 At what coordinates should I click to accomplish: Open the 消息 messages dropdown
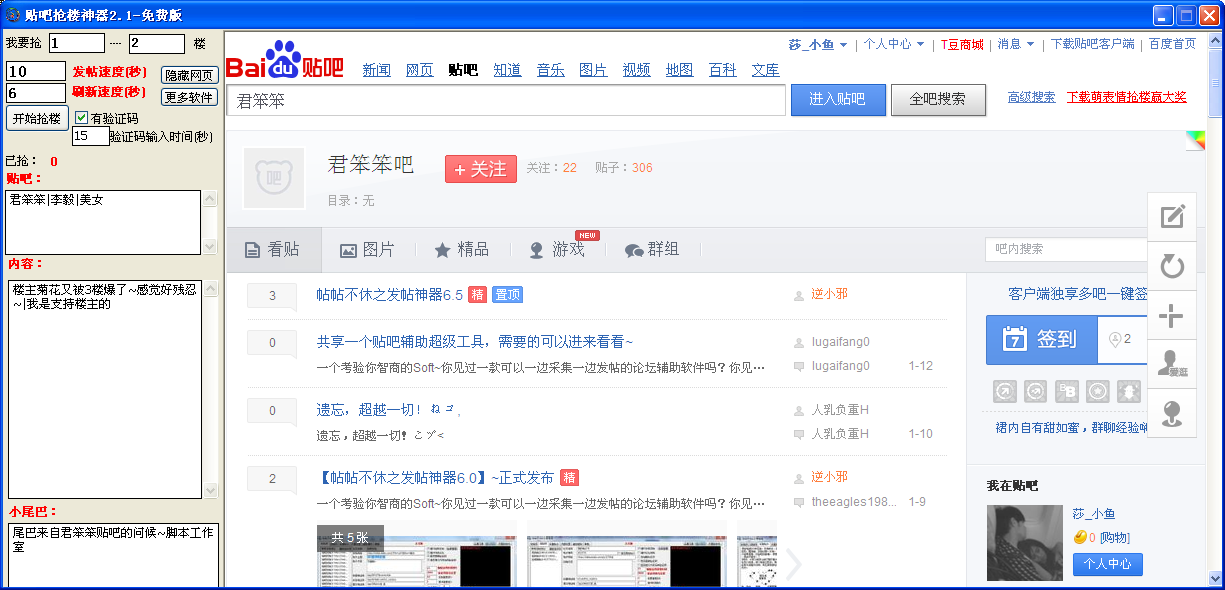1016,44
